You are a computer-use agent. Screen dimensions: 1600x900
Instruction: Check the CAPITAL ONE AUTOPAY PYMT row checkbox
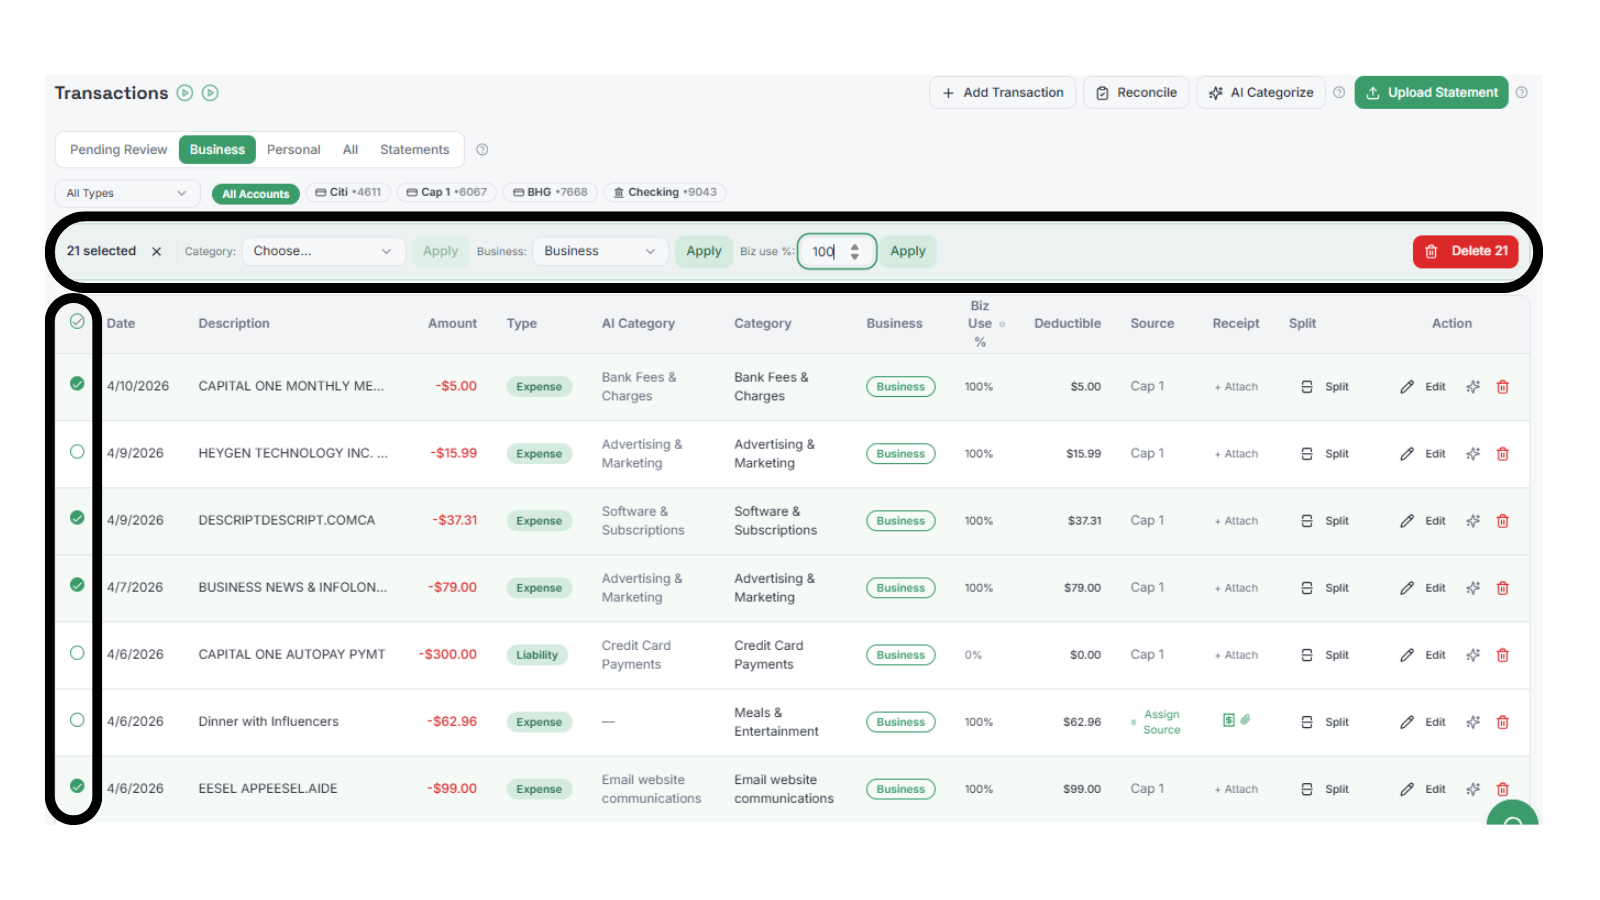point(77,653)
